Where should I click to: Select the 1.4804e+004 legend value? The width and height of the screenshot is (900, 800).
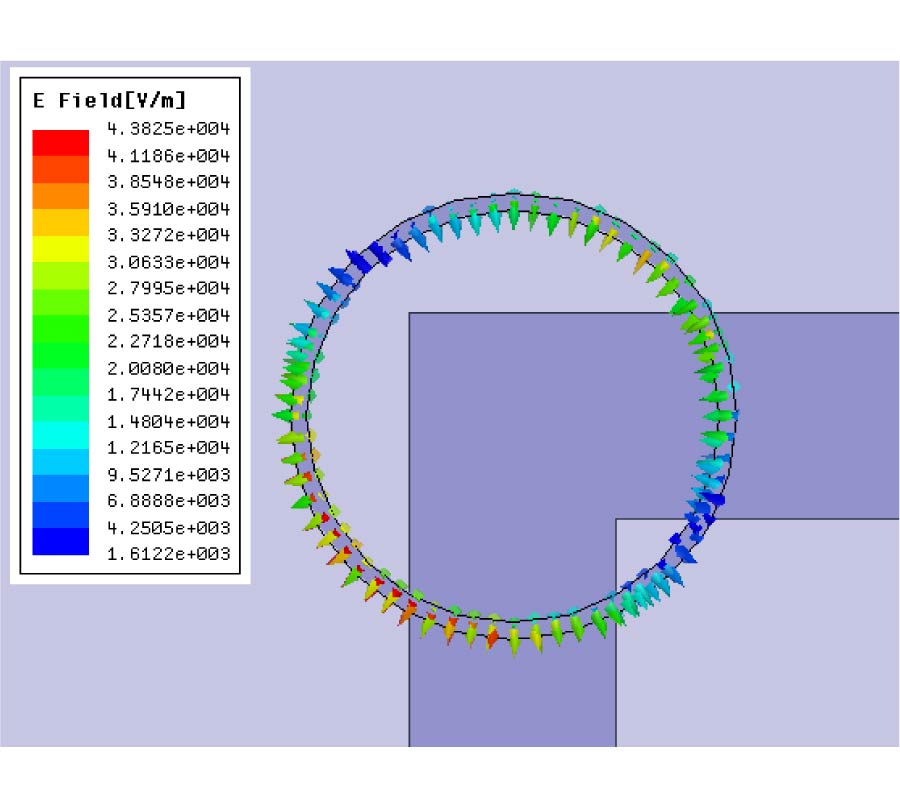(x=168, y=421)
